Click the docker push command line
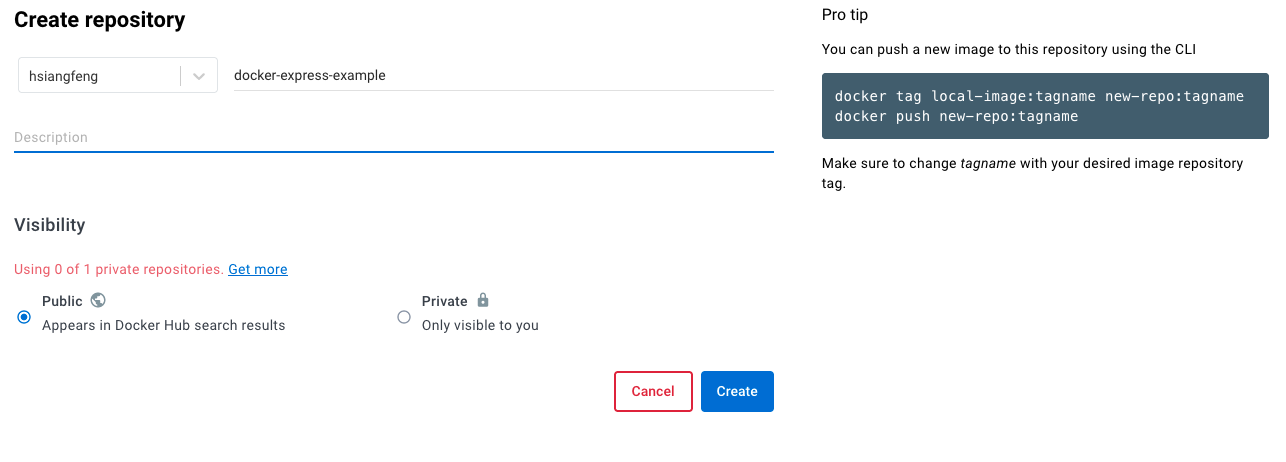The image size is (1286, 462). (x=956, y=116)
